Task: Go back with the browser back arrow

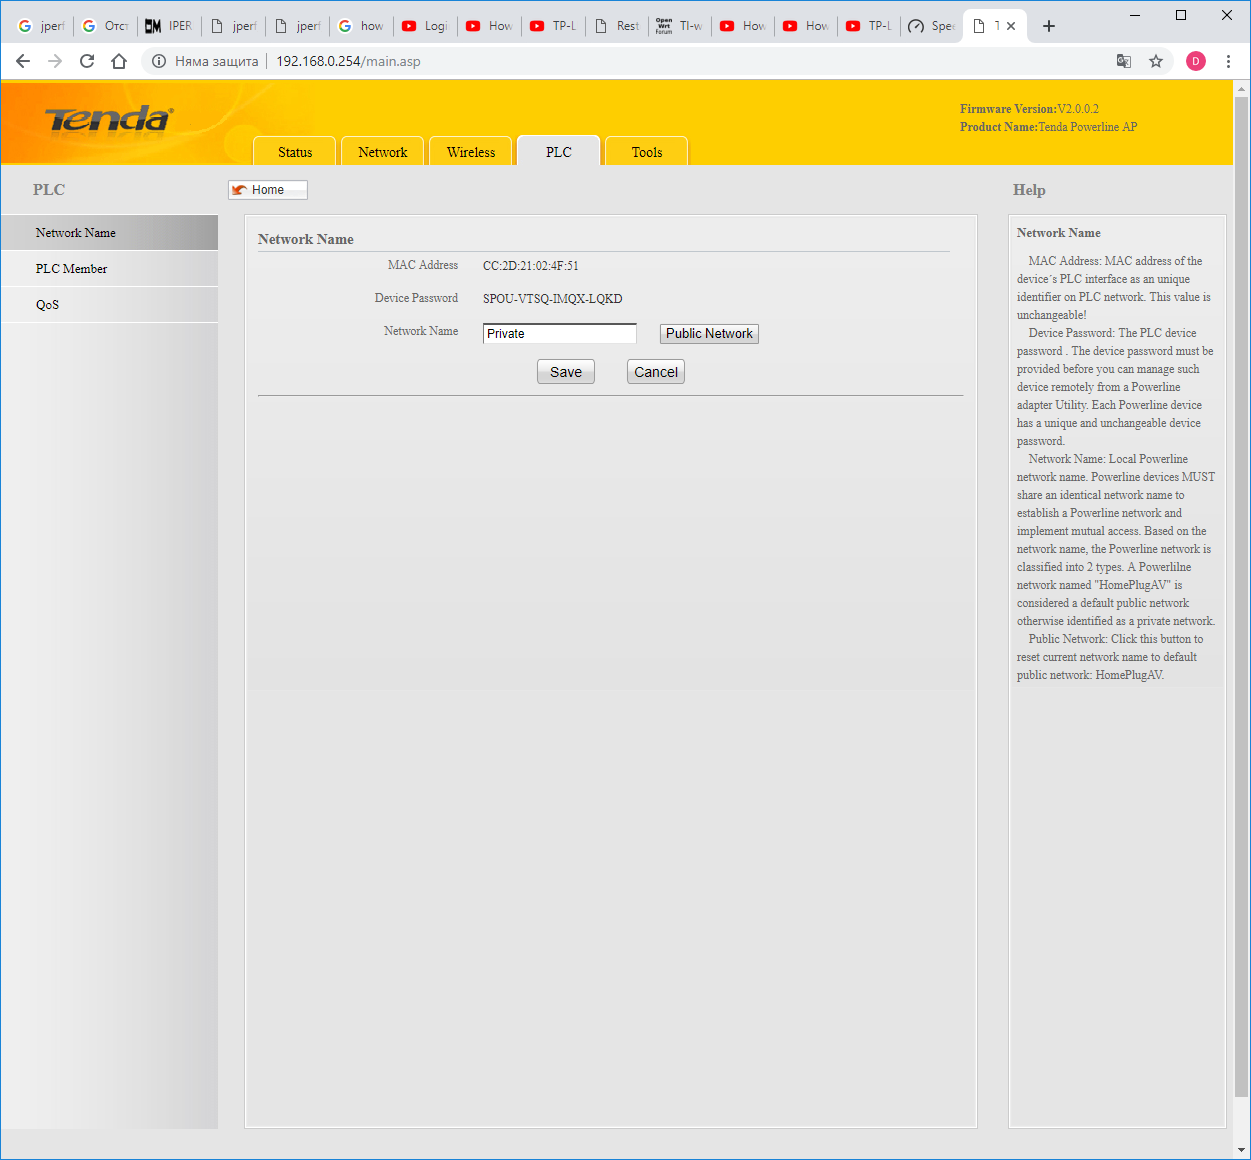Action: [x=23, y=61]
